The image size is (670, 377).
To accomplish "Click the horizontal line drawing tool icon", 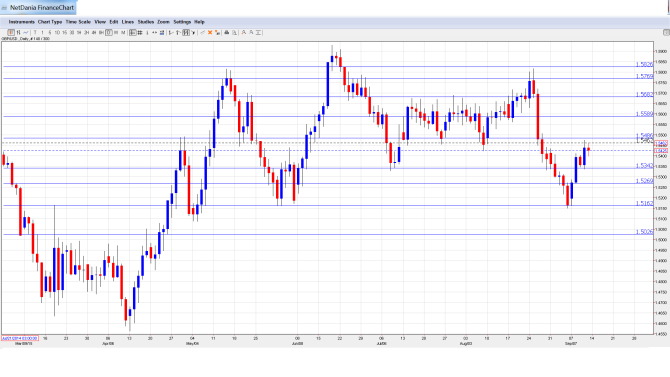I will point(171,32).
